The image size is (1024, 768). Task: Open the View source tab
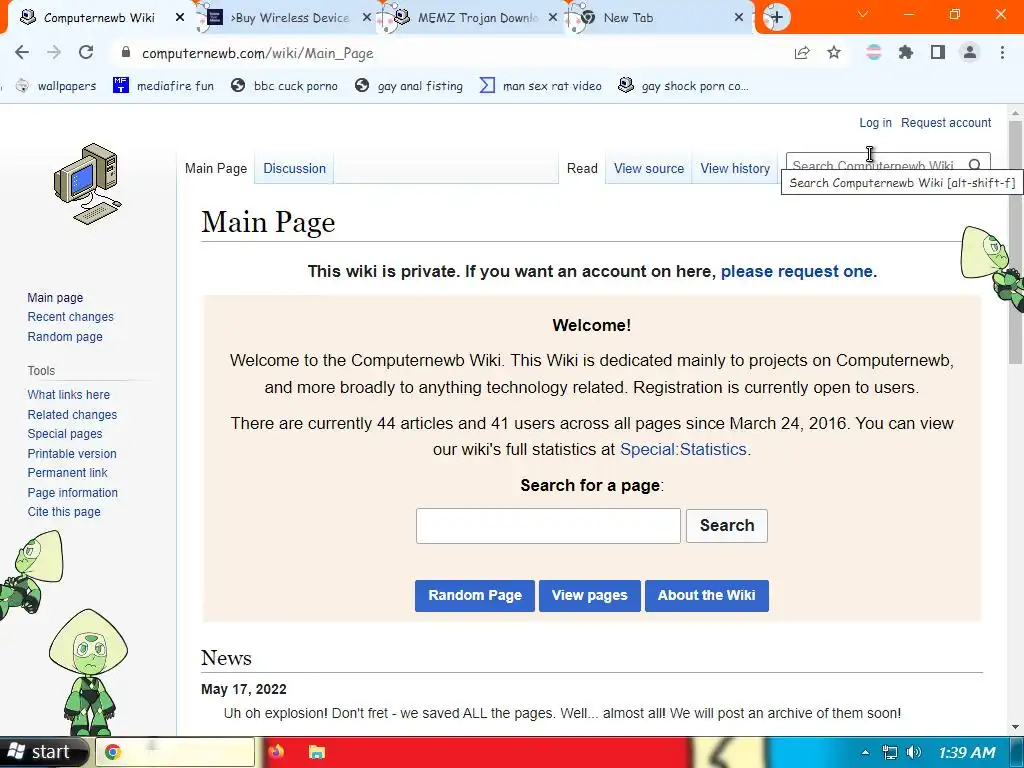[648, 168]
